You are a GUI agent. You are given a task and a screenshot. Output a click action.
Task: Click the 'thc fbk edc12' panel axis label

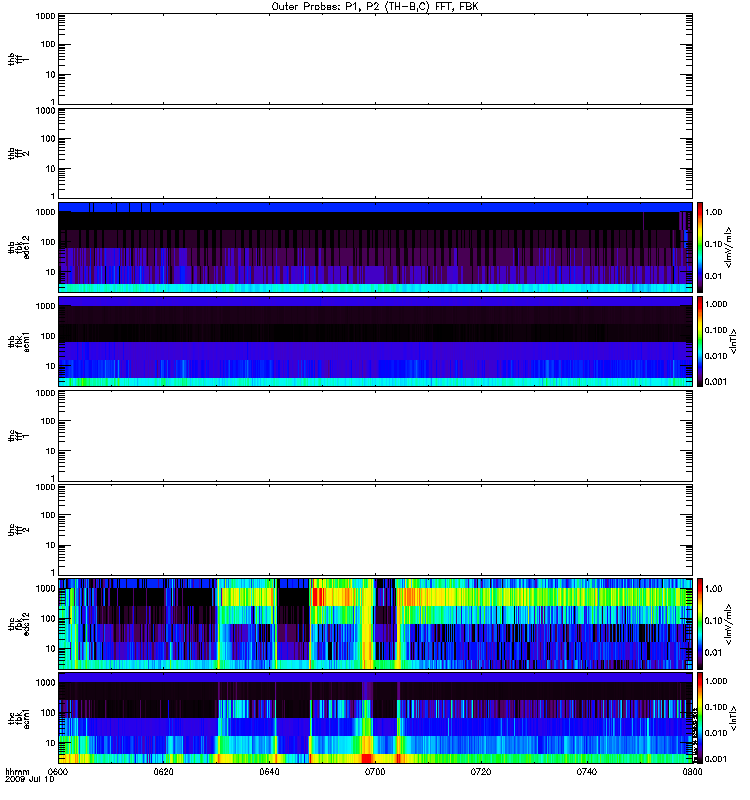click(19, 624)
